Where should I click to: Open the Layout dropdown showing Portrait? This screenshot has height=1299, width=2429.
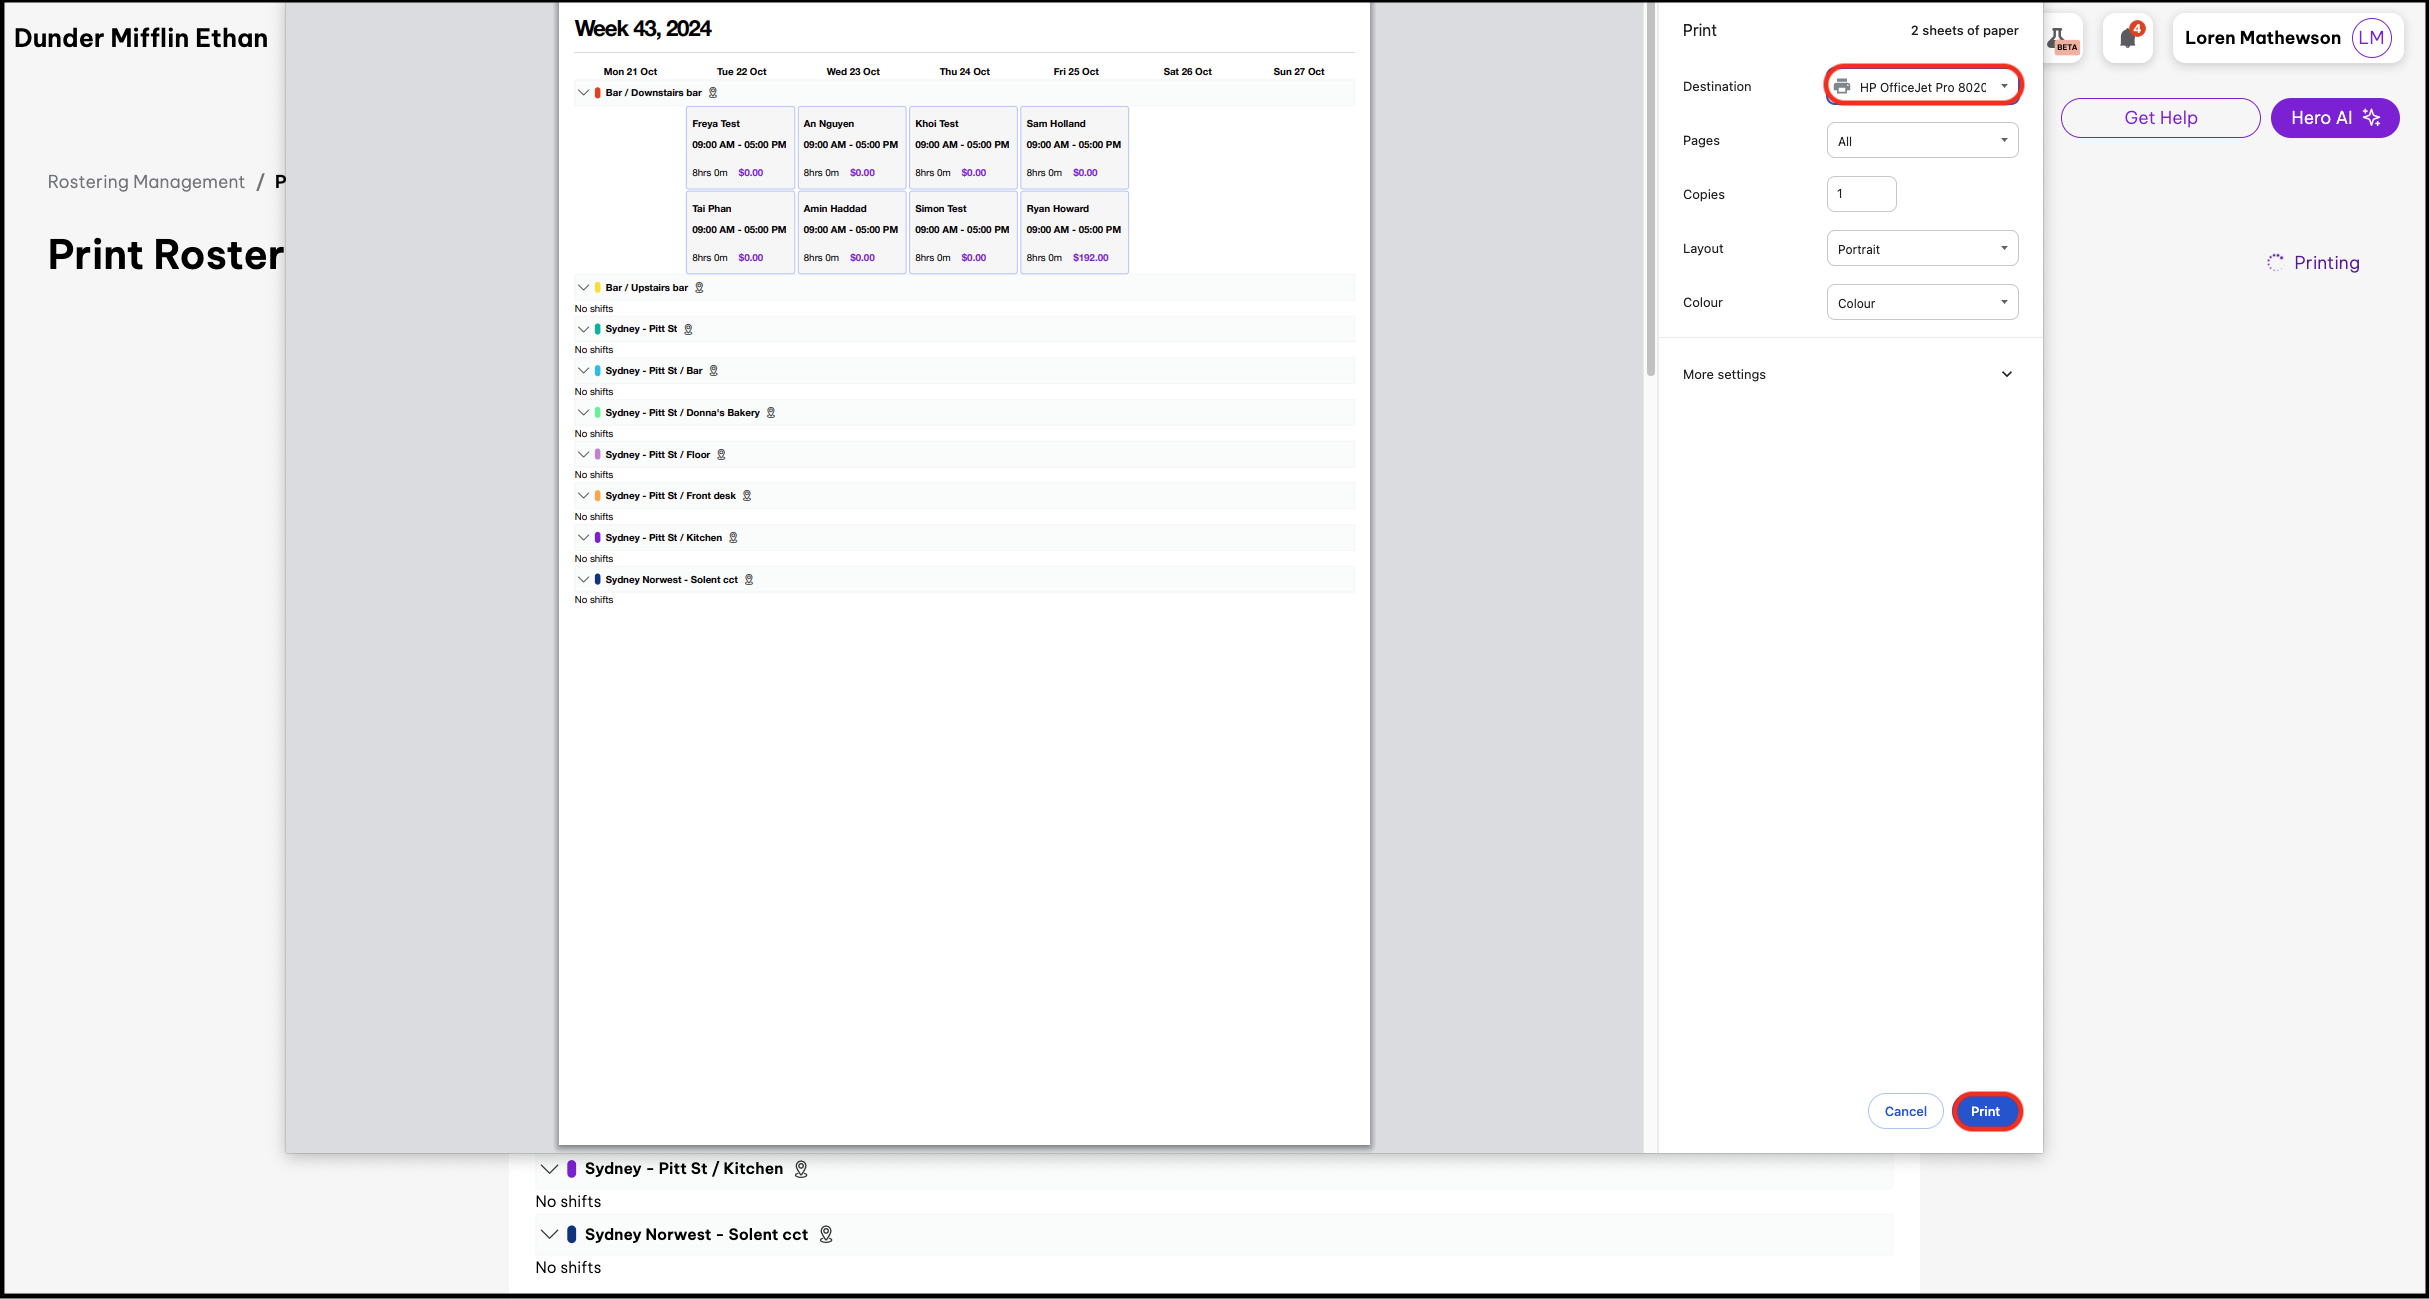coord(1922,249)
